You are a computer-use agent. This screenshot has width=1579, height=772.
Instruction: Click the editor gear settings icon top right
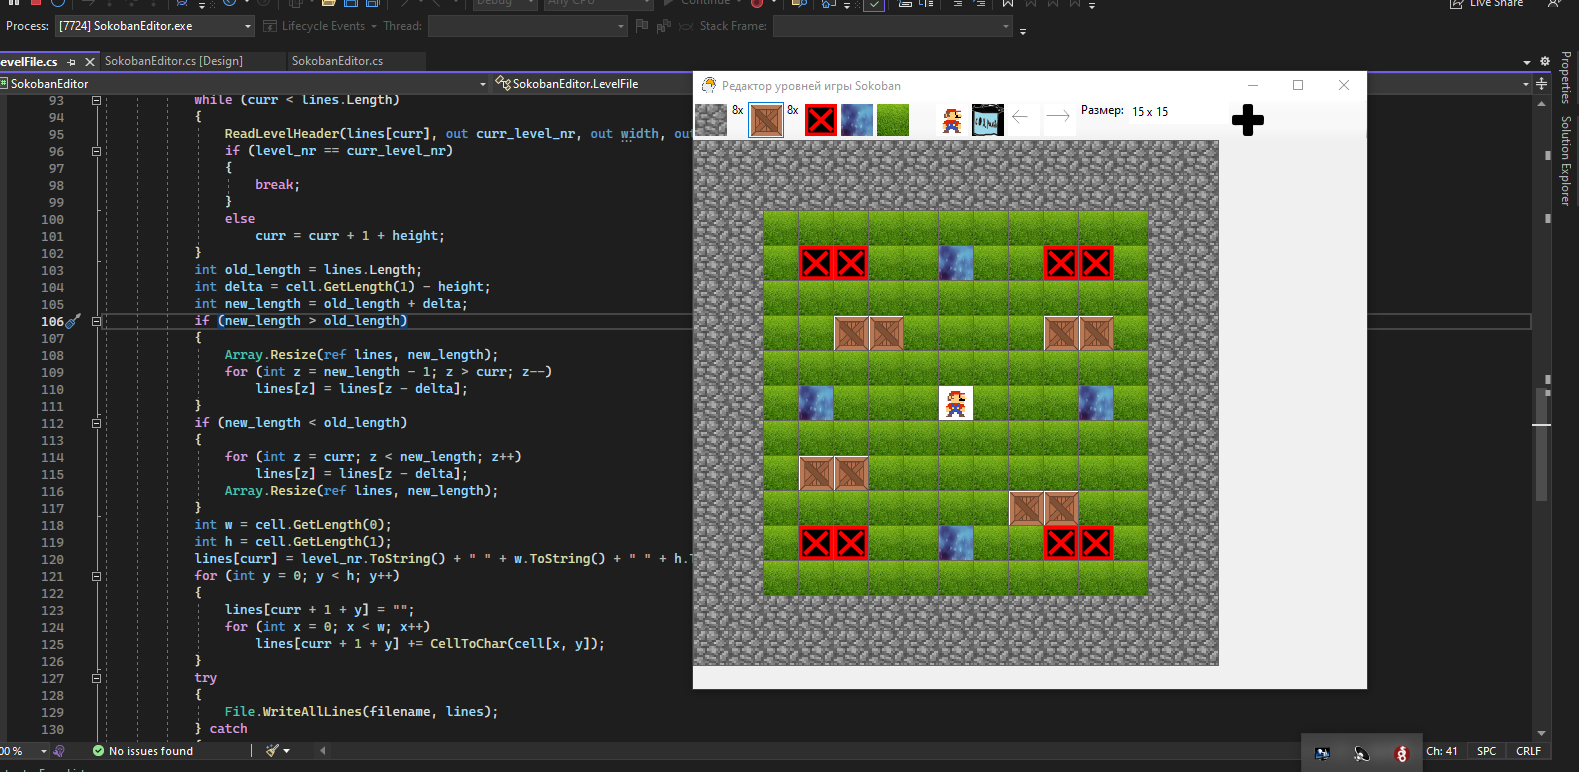click(x=1545, y=61)
